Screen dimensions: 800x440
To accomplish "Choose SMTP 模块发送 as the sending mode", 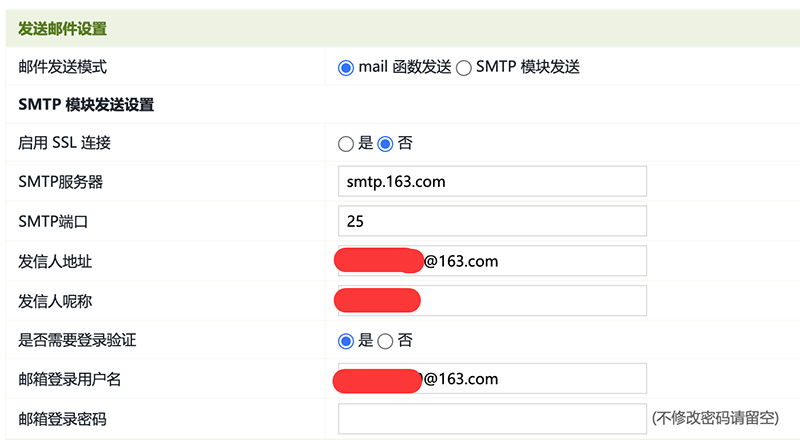I will [x=464, y=68].
